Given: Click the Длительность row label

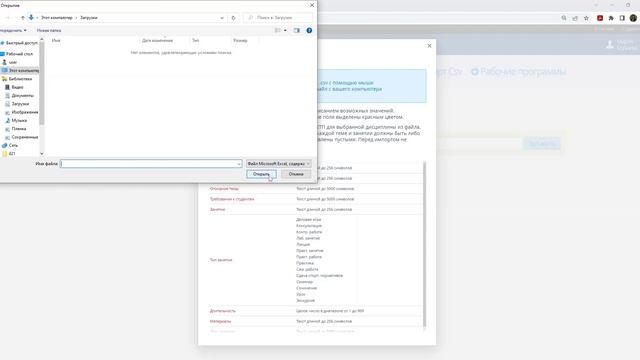Looking at the screenshot, I should coord(222,311).
